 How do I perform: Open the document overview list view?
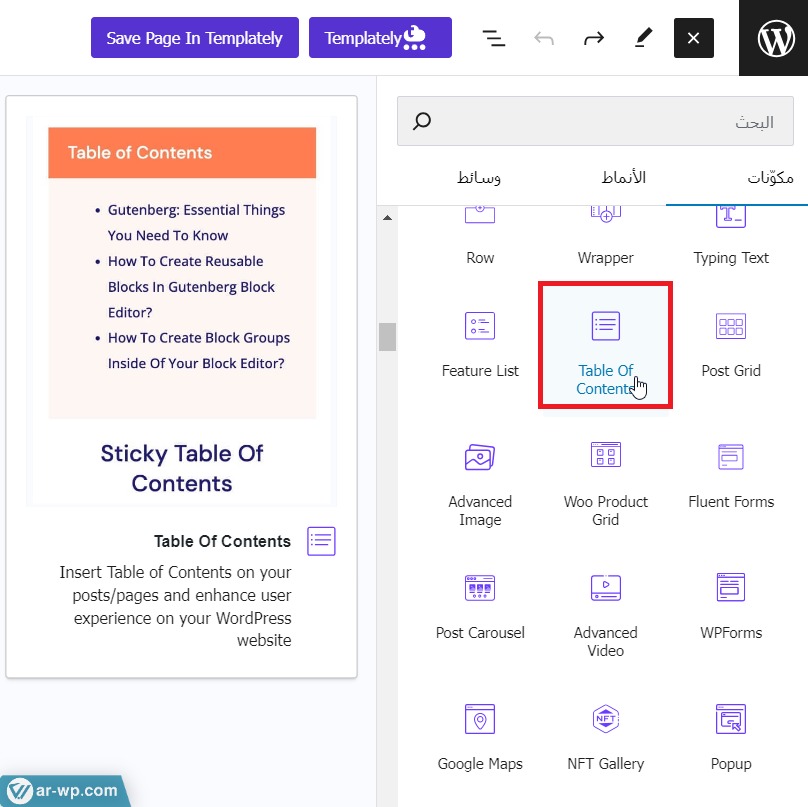[494, 38]
